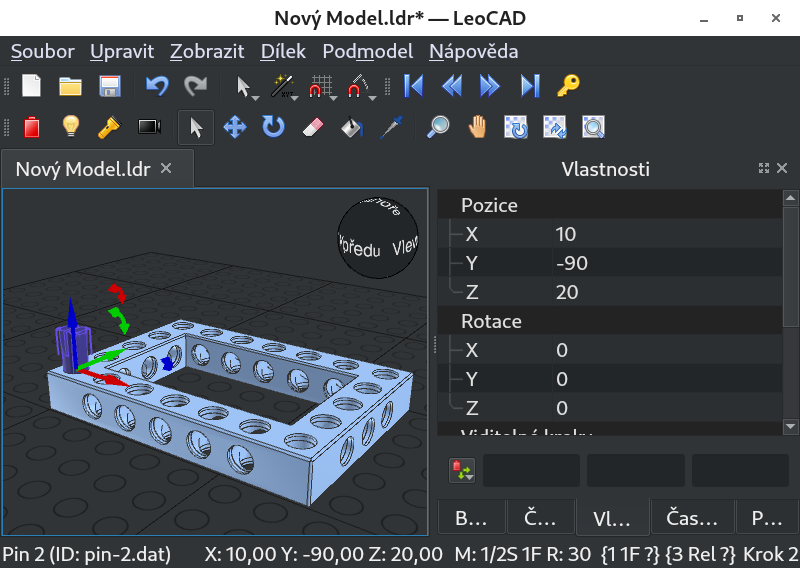Screen dimensions: 800x568
Task: Select the rotate view tool
Action: (516, 127)
